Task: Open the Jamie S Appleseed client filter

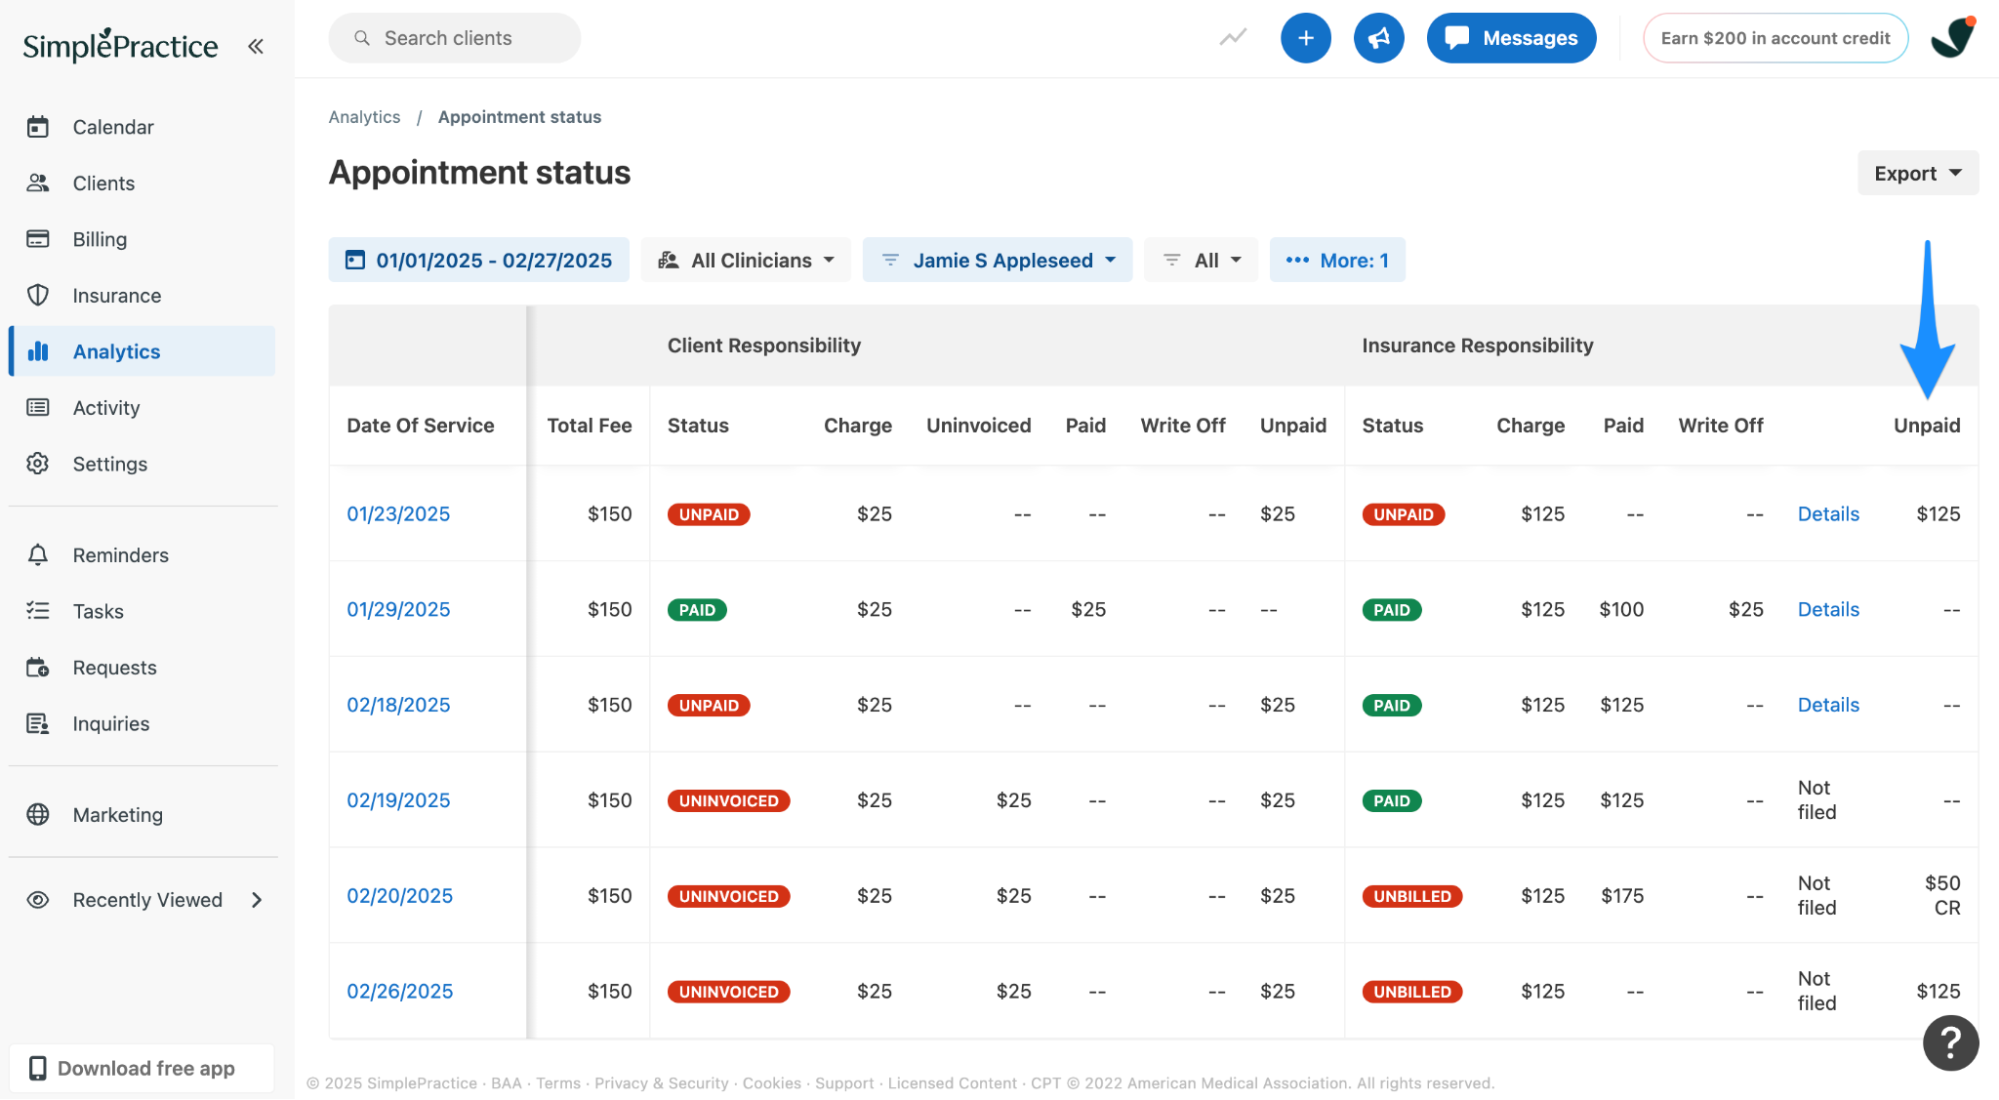Action: tap(997, 260)
